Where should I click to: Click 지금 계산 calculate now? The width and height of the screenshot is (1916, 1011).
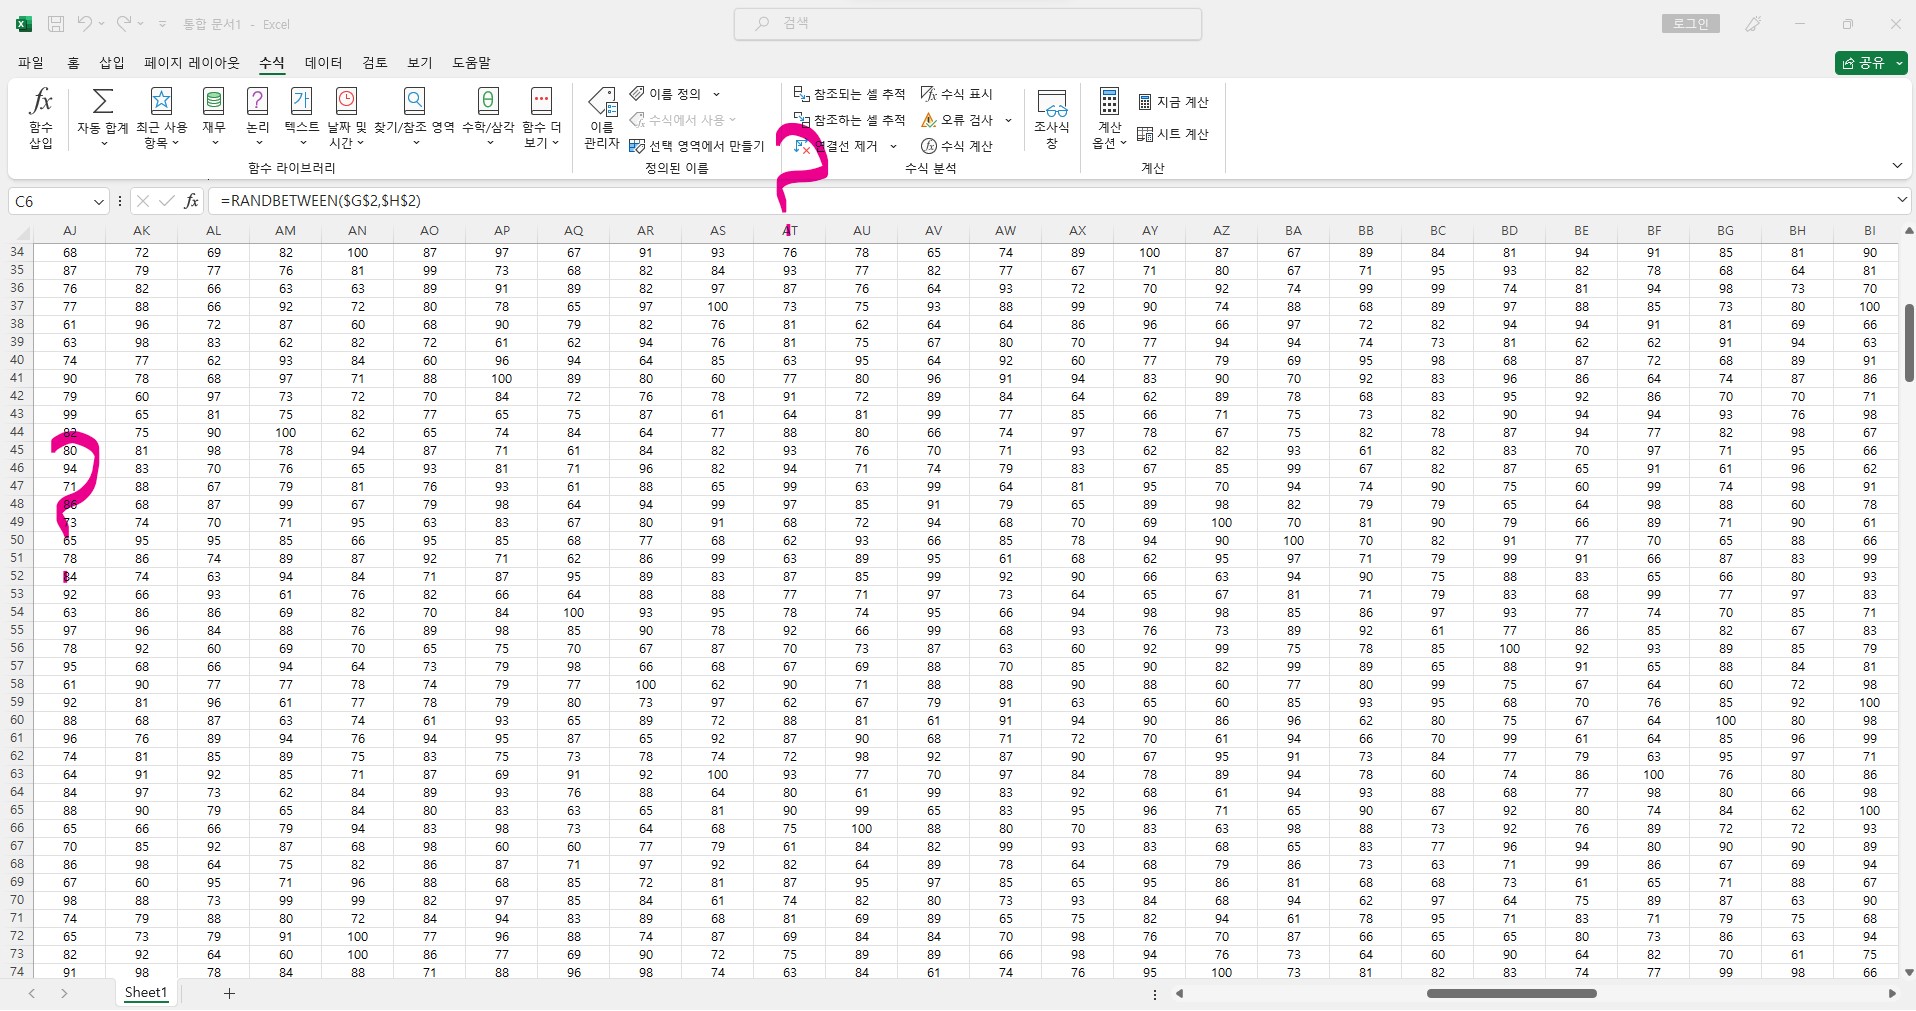1173,102
